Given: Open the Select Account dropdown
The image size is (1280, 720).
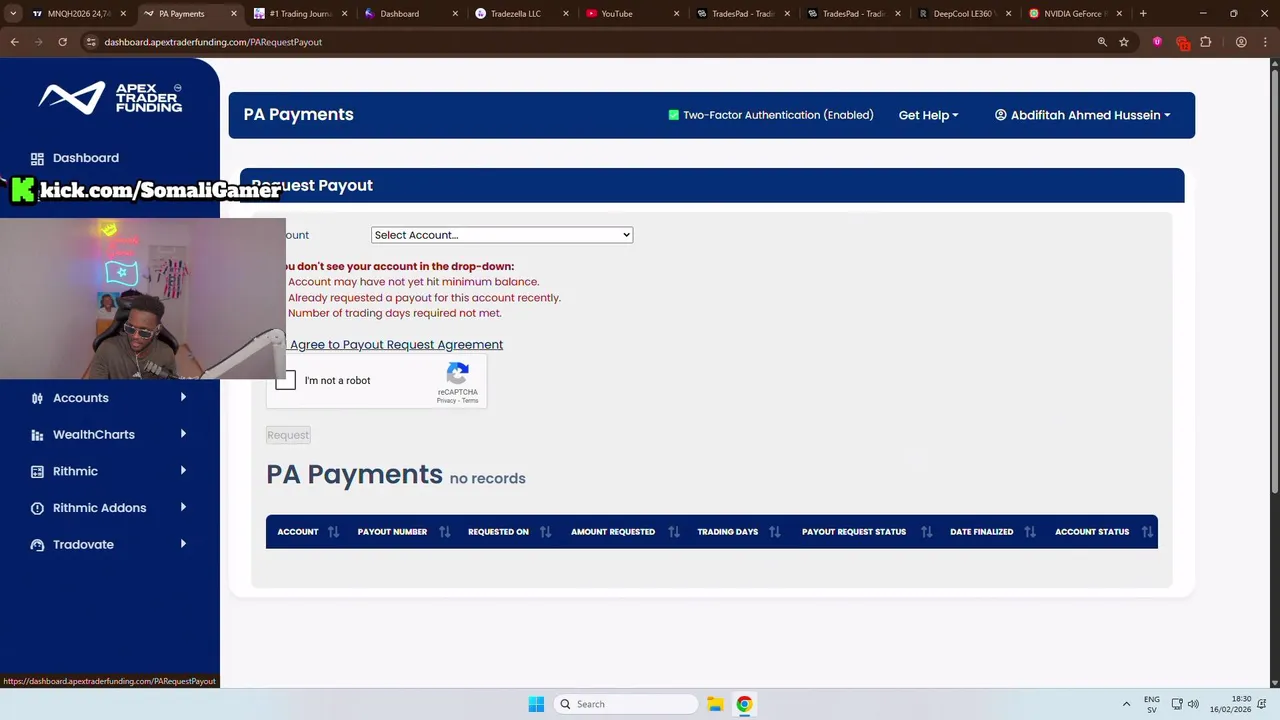Looking at the screenshot, I should [x=502, y=235].
